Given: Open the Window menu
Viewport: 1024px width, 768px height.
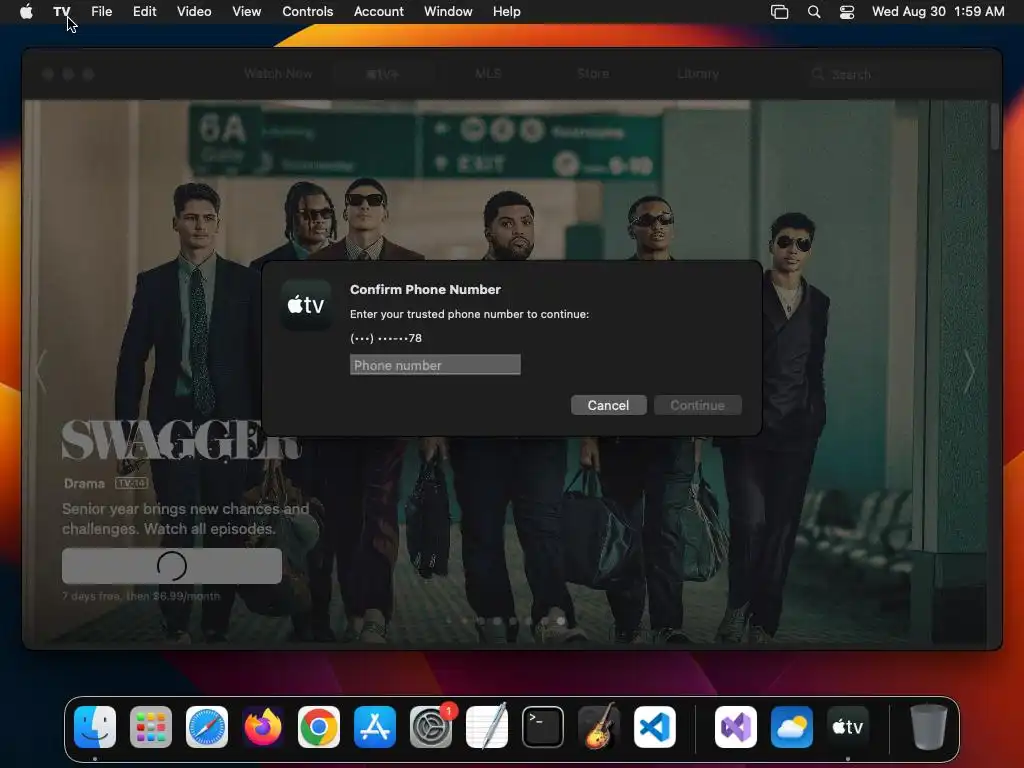Looking at the screenshot, I should coord(448,11).
